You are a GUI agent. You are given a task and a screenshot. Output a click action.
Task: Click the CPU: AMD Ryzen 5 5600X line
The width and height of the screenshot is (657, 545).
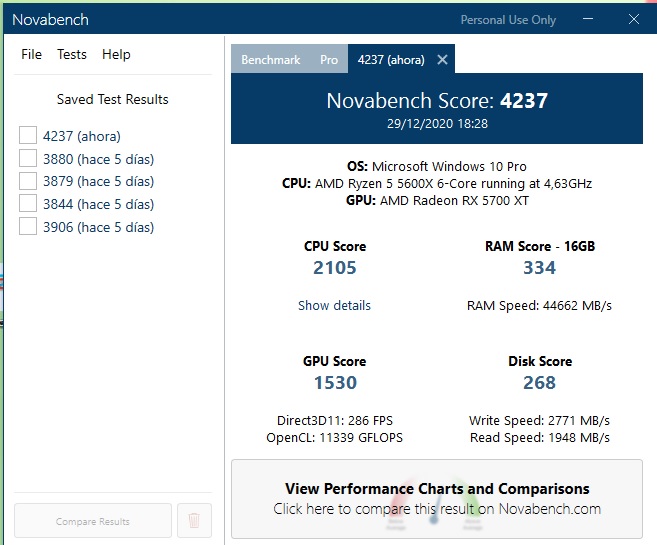(x=437, y=184)
